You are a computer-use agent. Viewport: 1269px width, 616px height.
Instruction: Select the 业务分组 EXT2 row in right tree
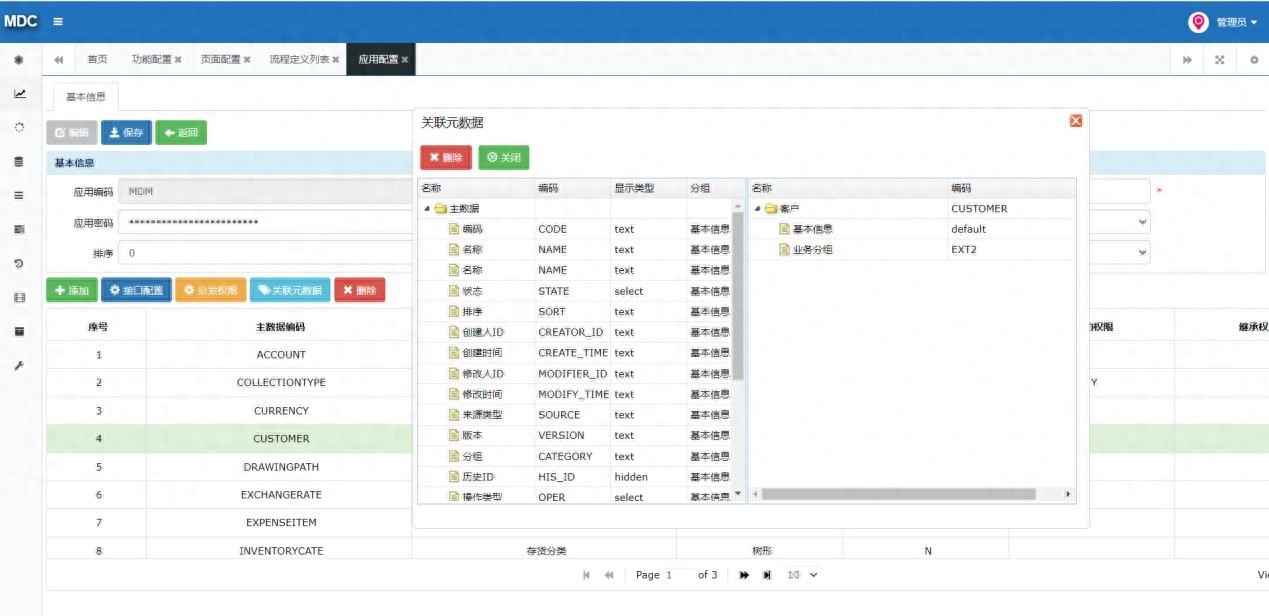click(x=912, y=249)
